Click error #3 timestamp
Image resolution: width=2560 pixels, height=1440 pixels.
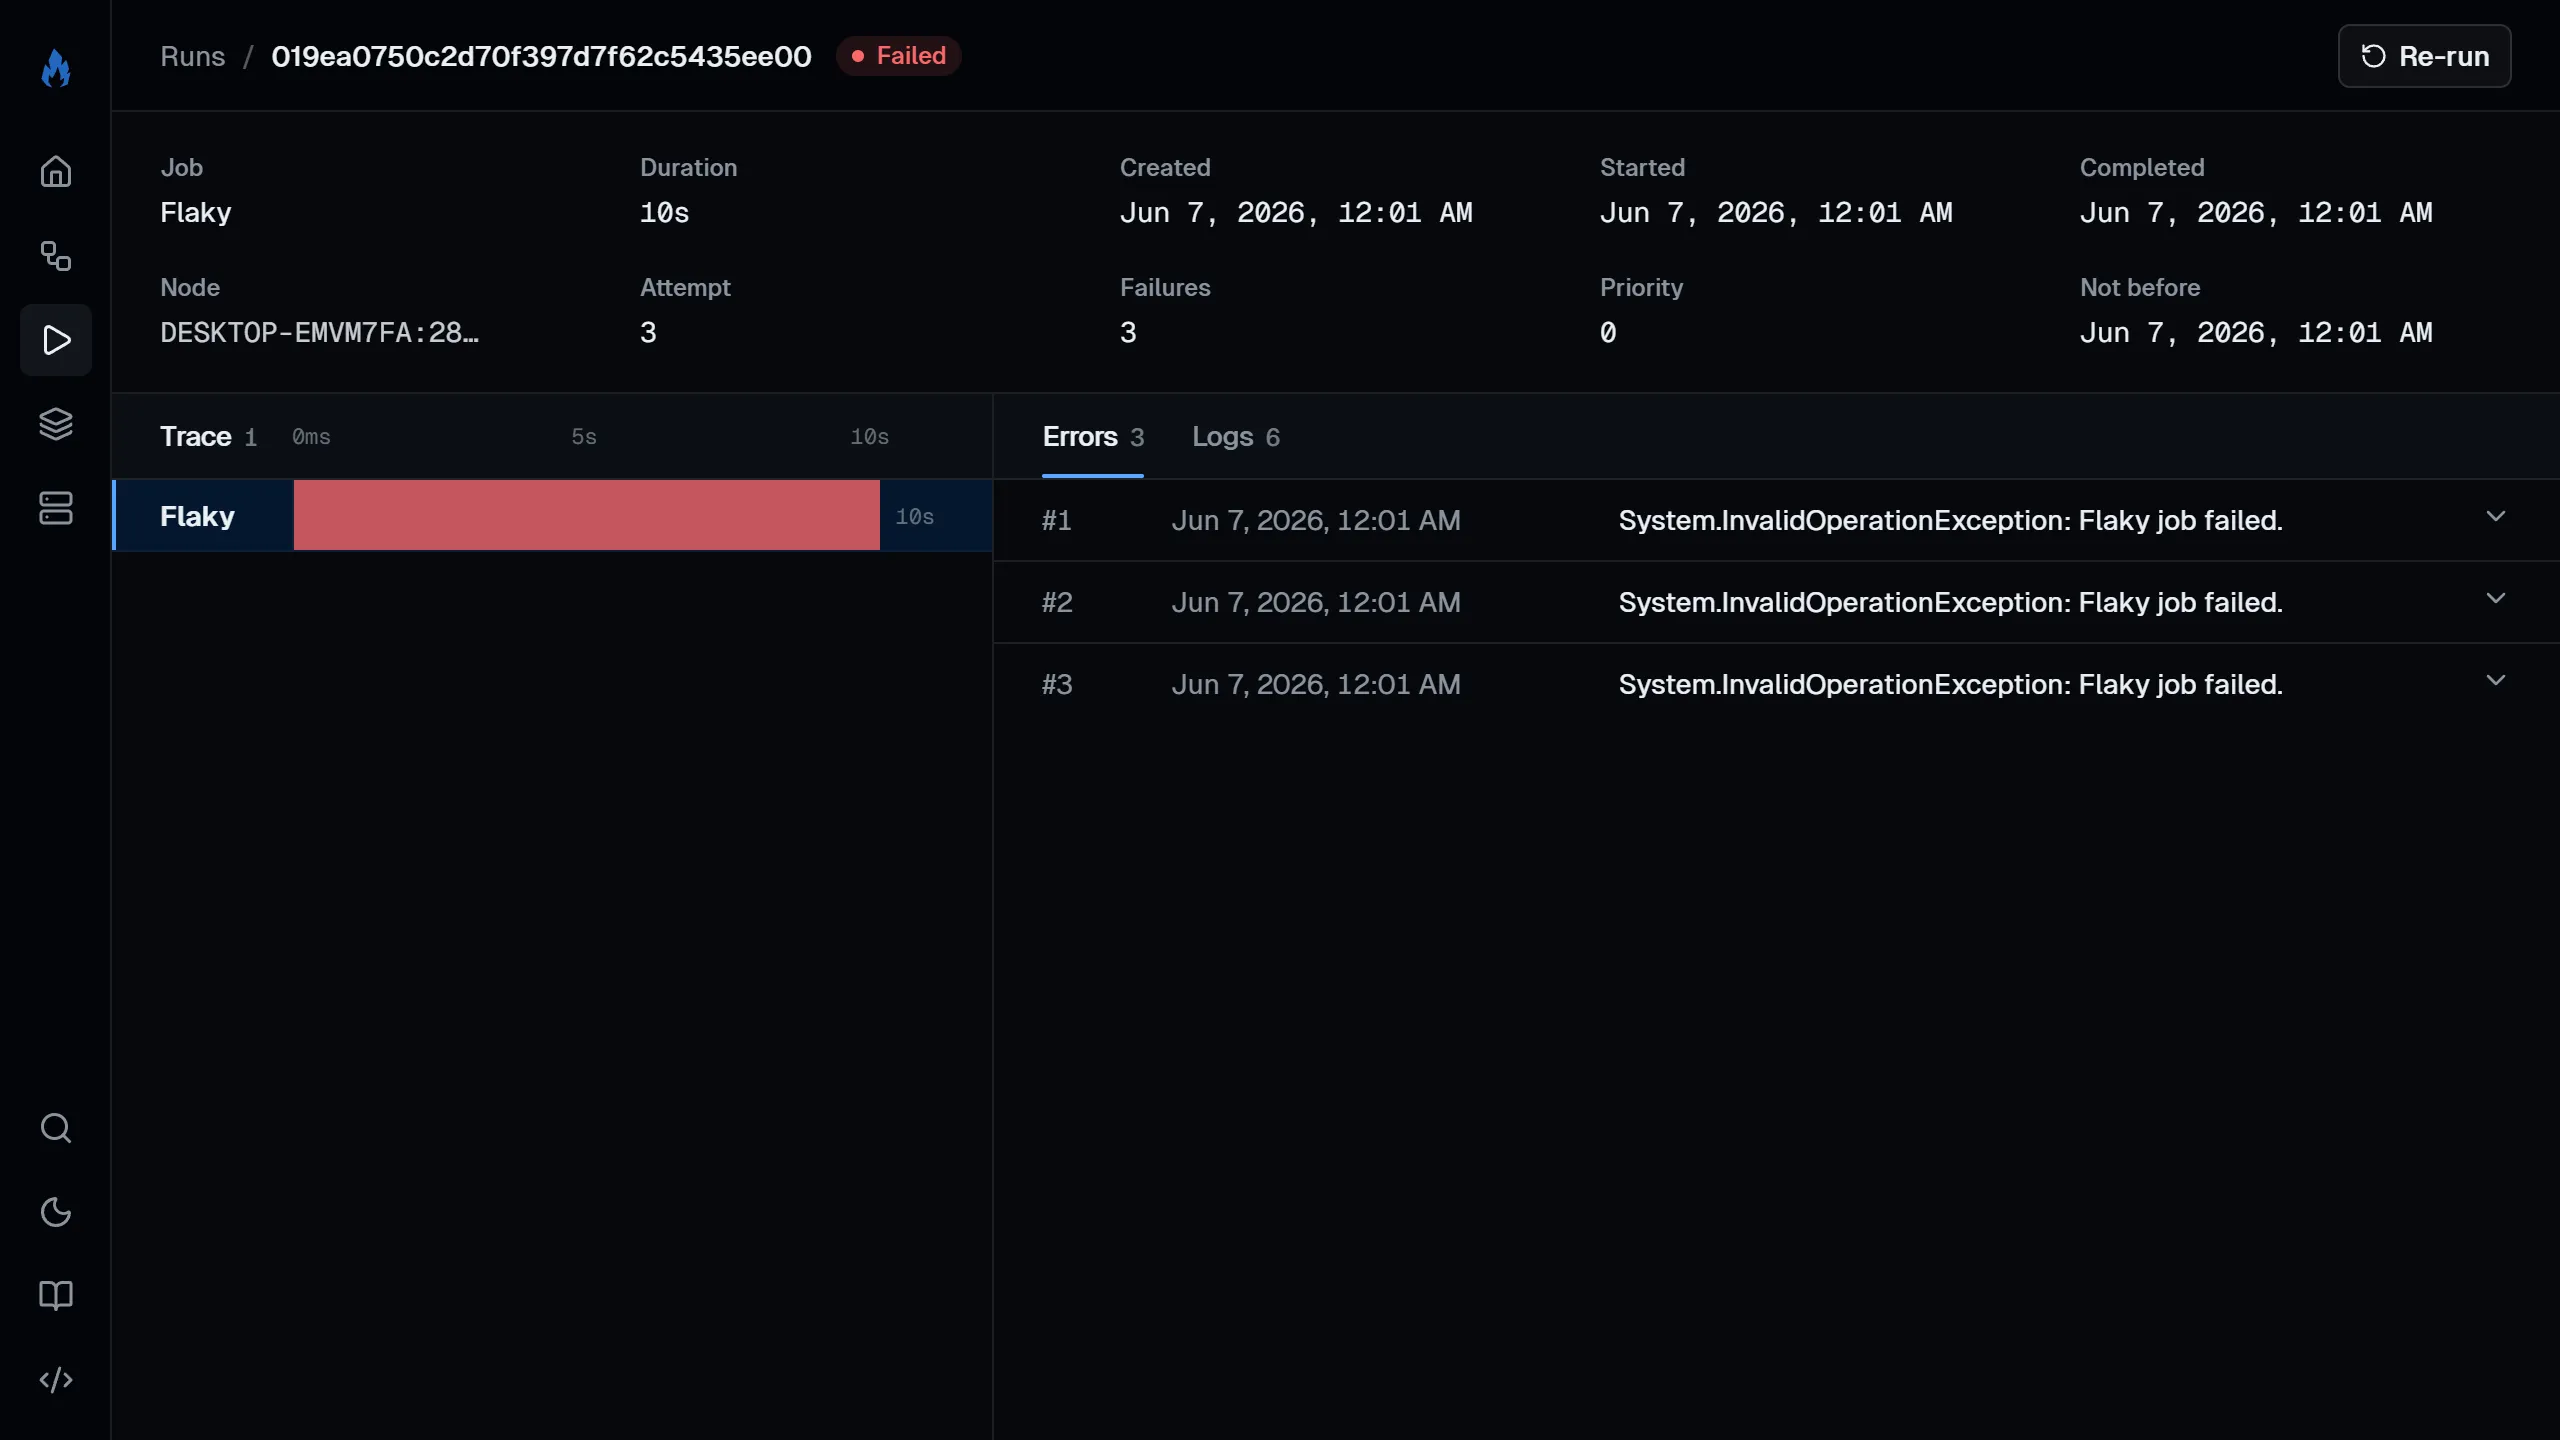point(1316,684)
